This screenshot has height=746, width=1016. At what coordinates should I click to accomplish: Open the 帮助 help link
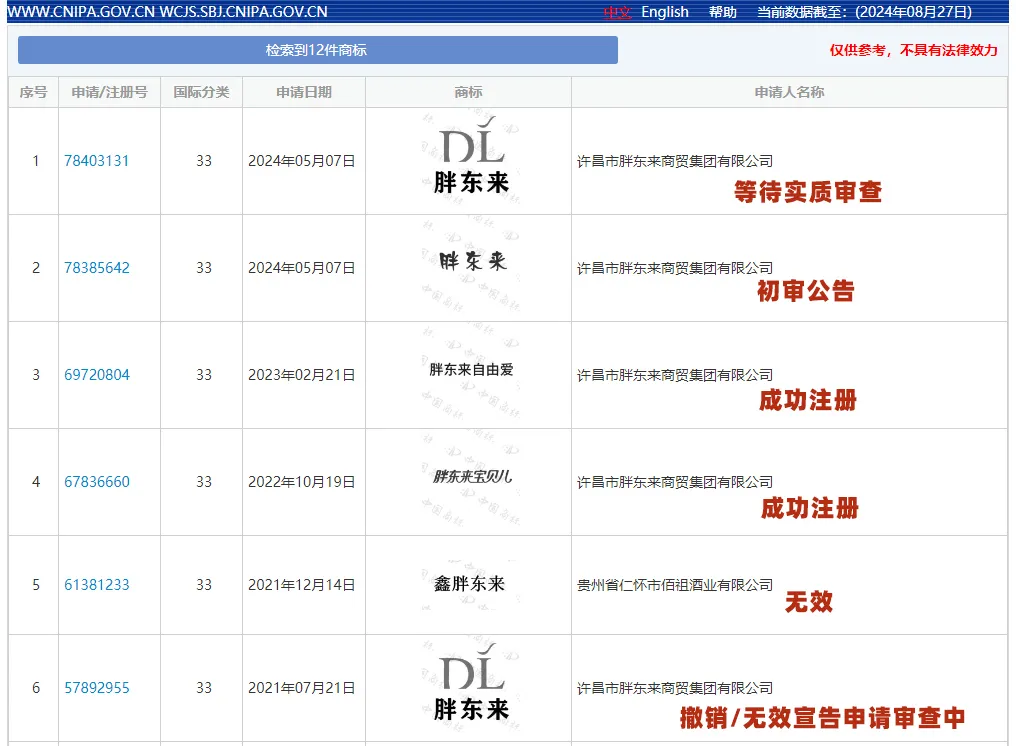(722, 12)
